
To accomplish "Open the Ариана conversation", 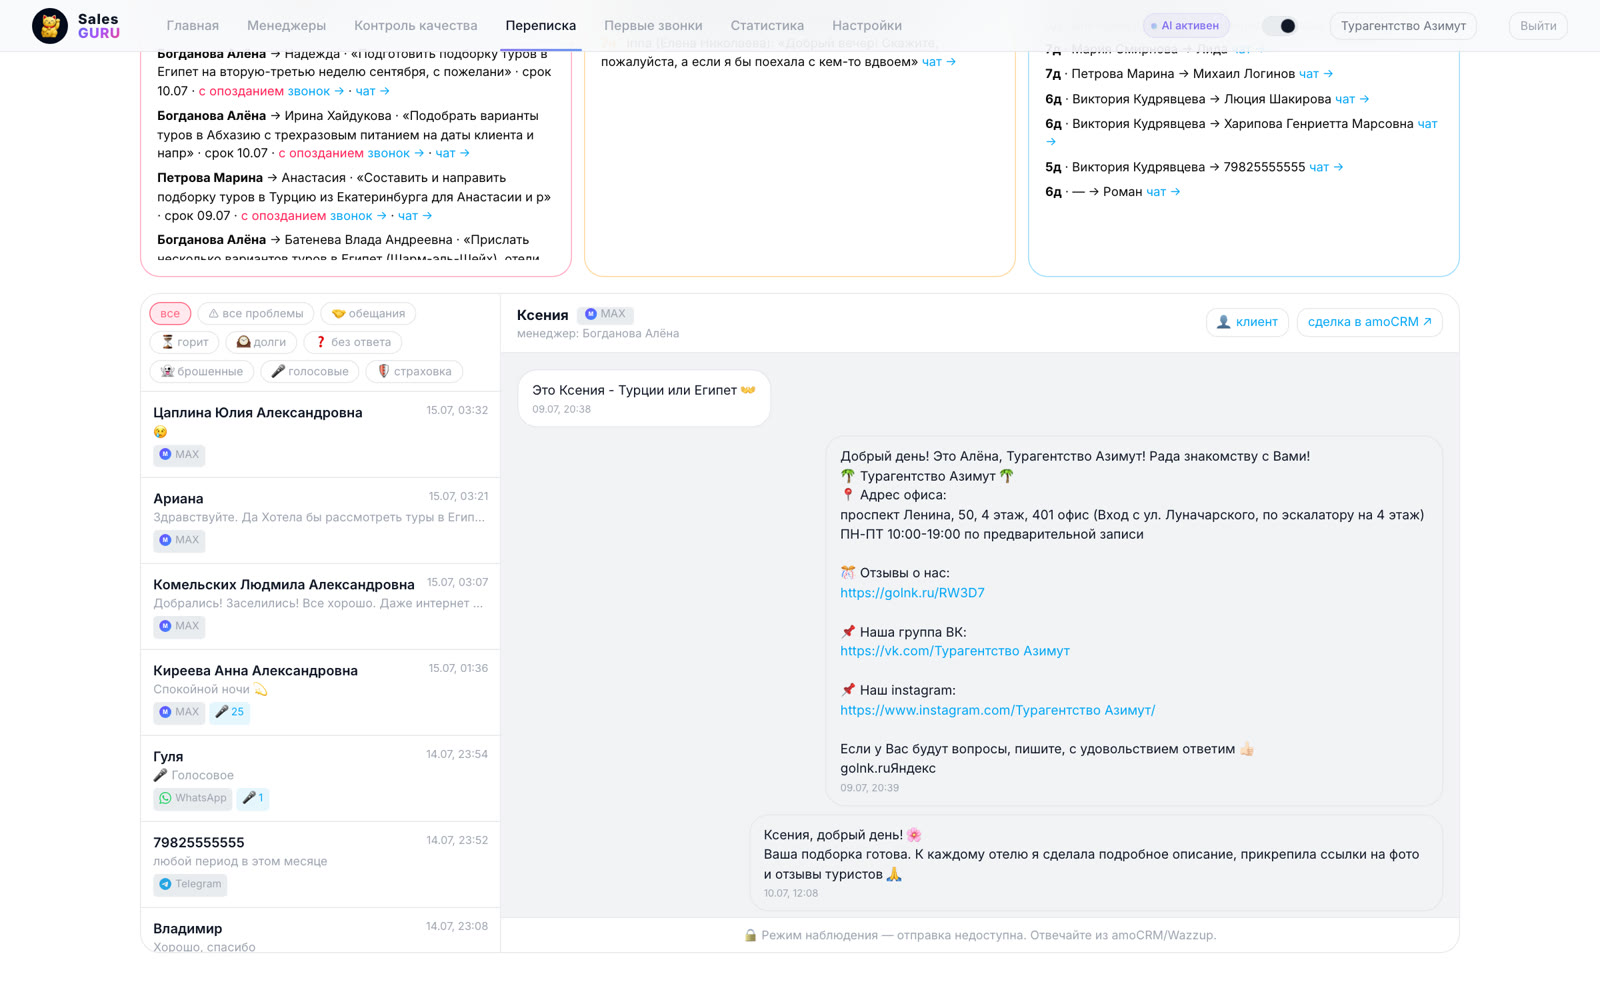I will point(320,520).
